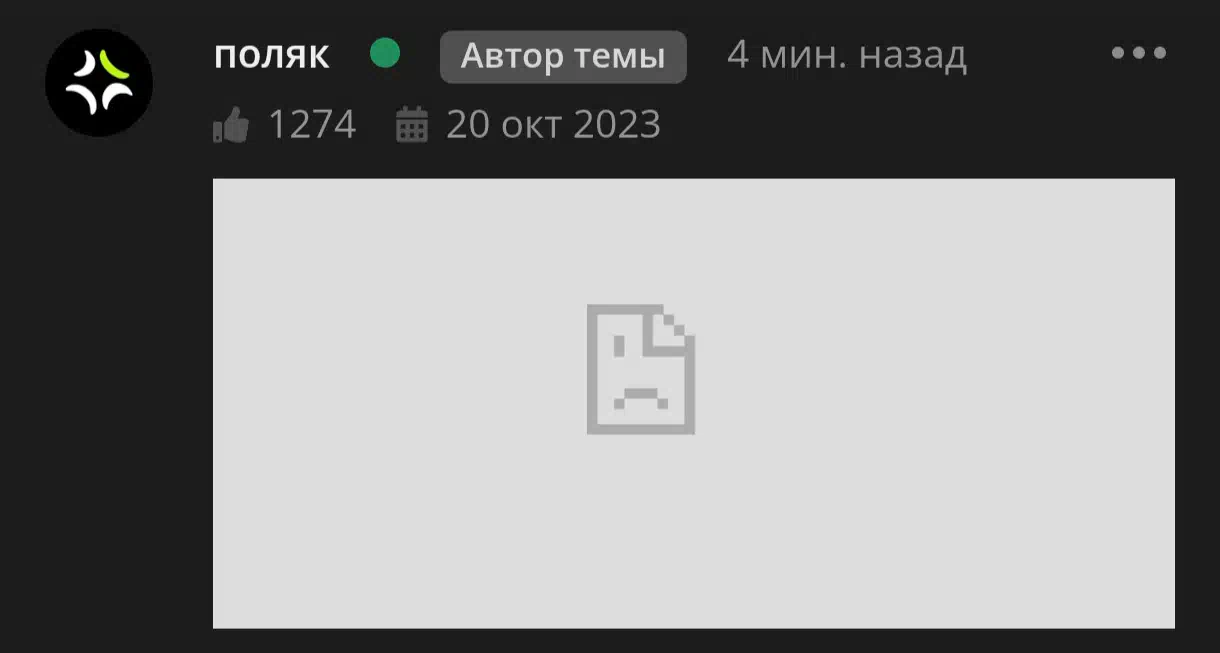Click the sad mouth on the broken image icon
Screen dimensions: 1220x653
pyautogui.click(x=641, y=399)
